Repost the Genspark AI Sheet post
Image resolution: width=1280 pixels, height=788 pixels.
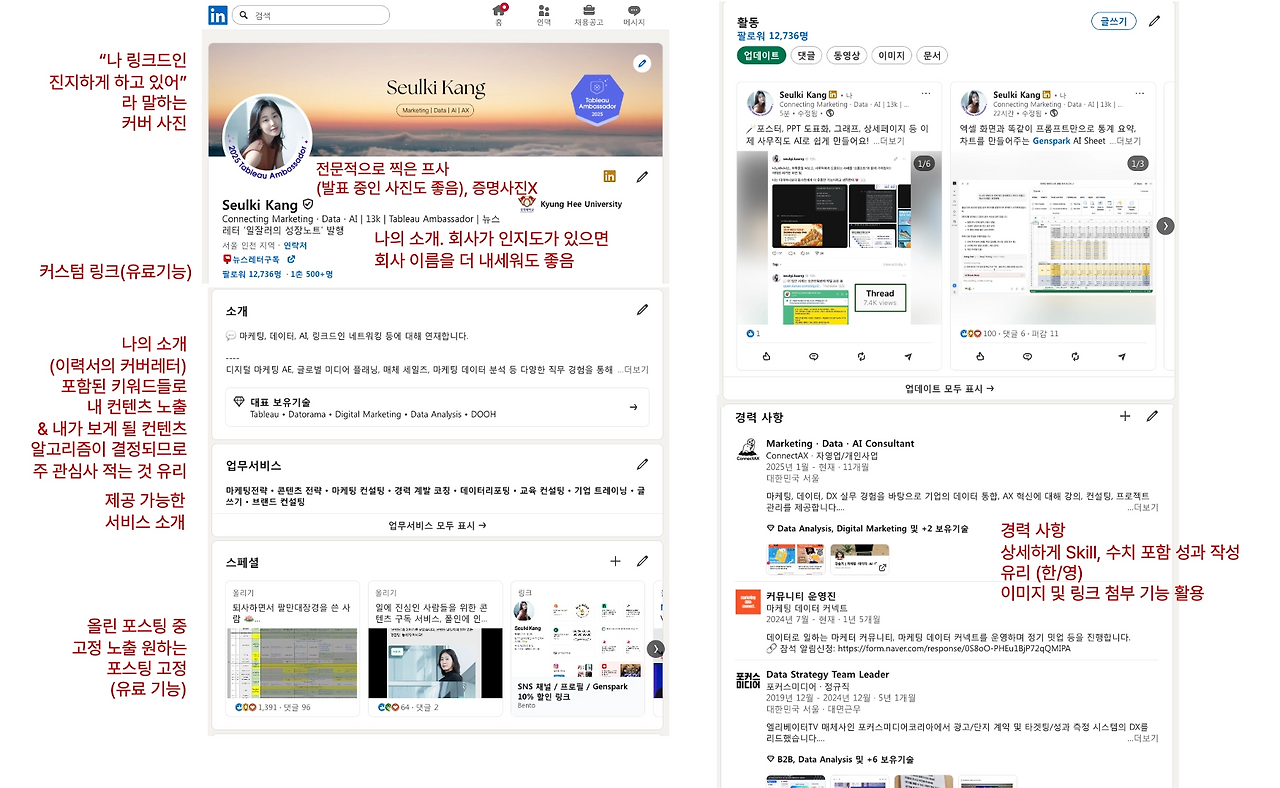(1075, 356)
